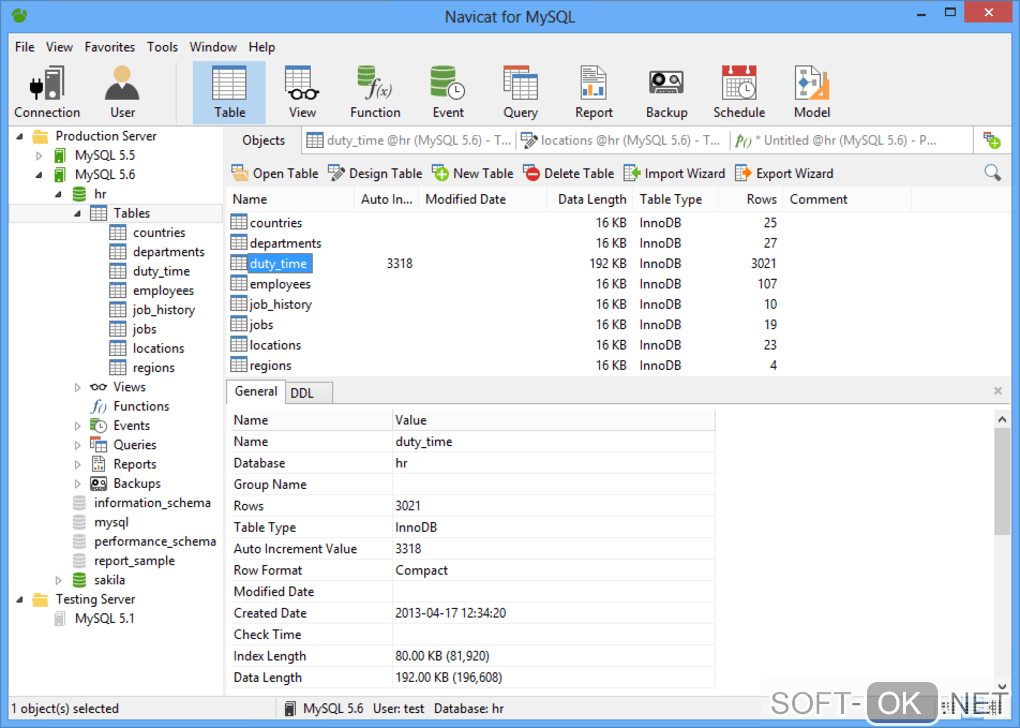Screen dimensions: 1020x728
Task: Open the Model toolbar icon
Action: [x=812, y=92]
